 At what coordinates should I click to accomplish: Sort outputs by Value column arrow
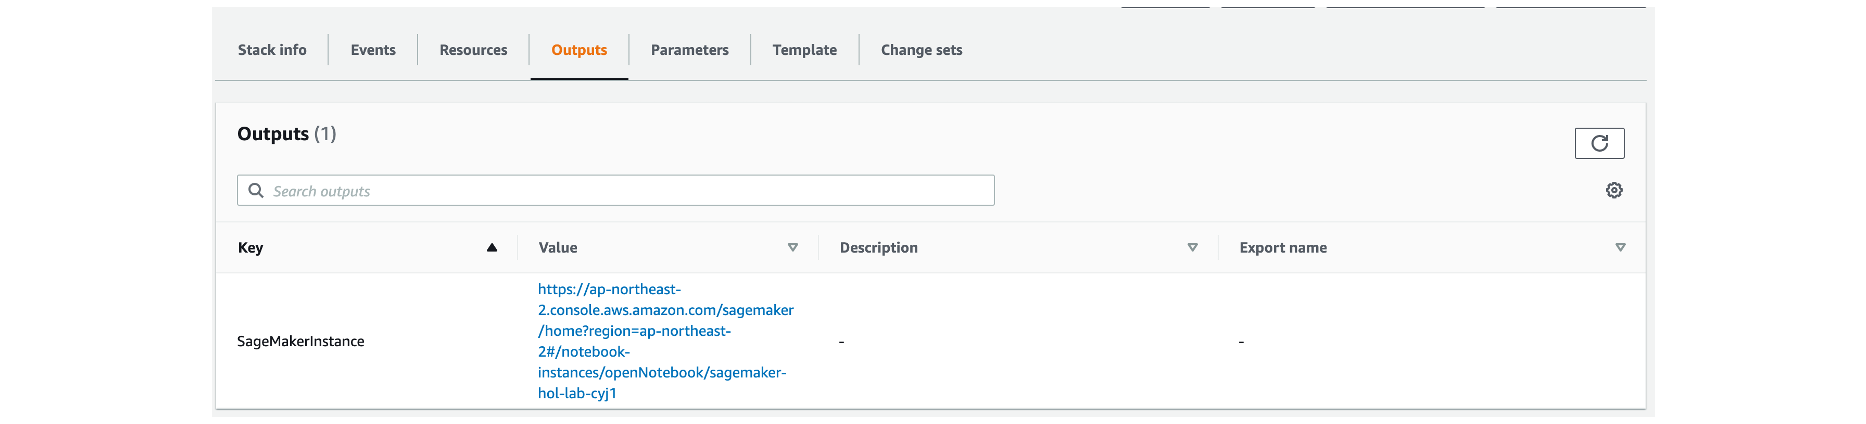793,247
